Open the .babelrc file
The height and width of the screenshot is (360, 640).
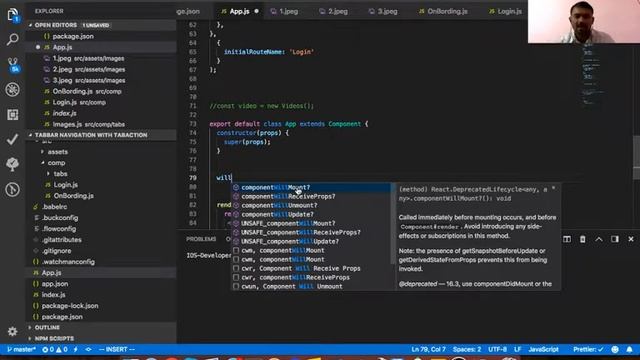pos(101,207)
